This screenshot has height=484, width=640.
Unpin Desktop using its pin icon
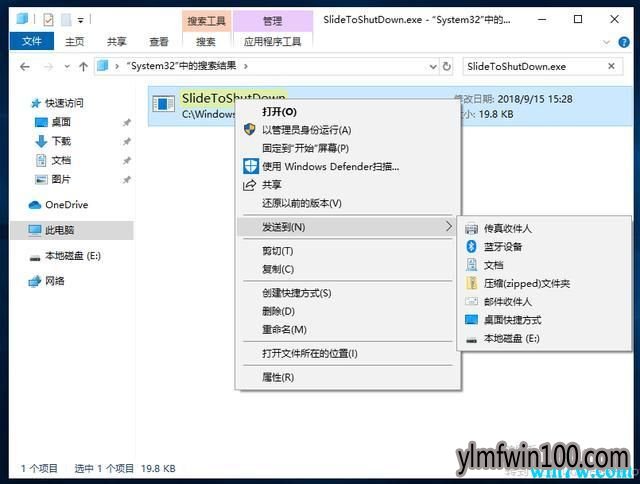127,122
